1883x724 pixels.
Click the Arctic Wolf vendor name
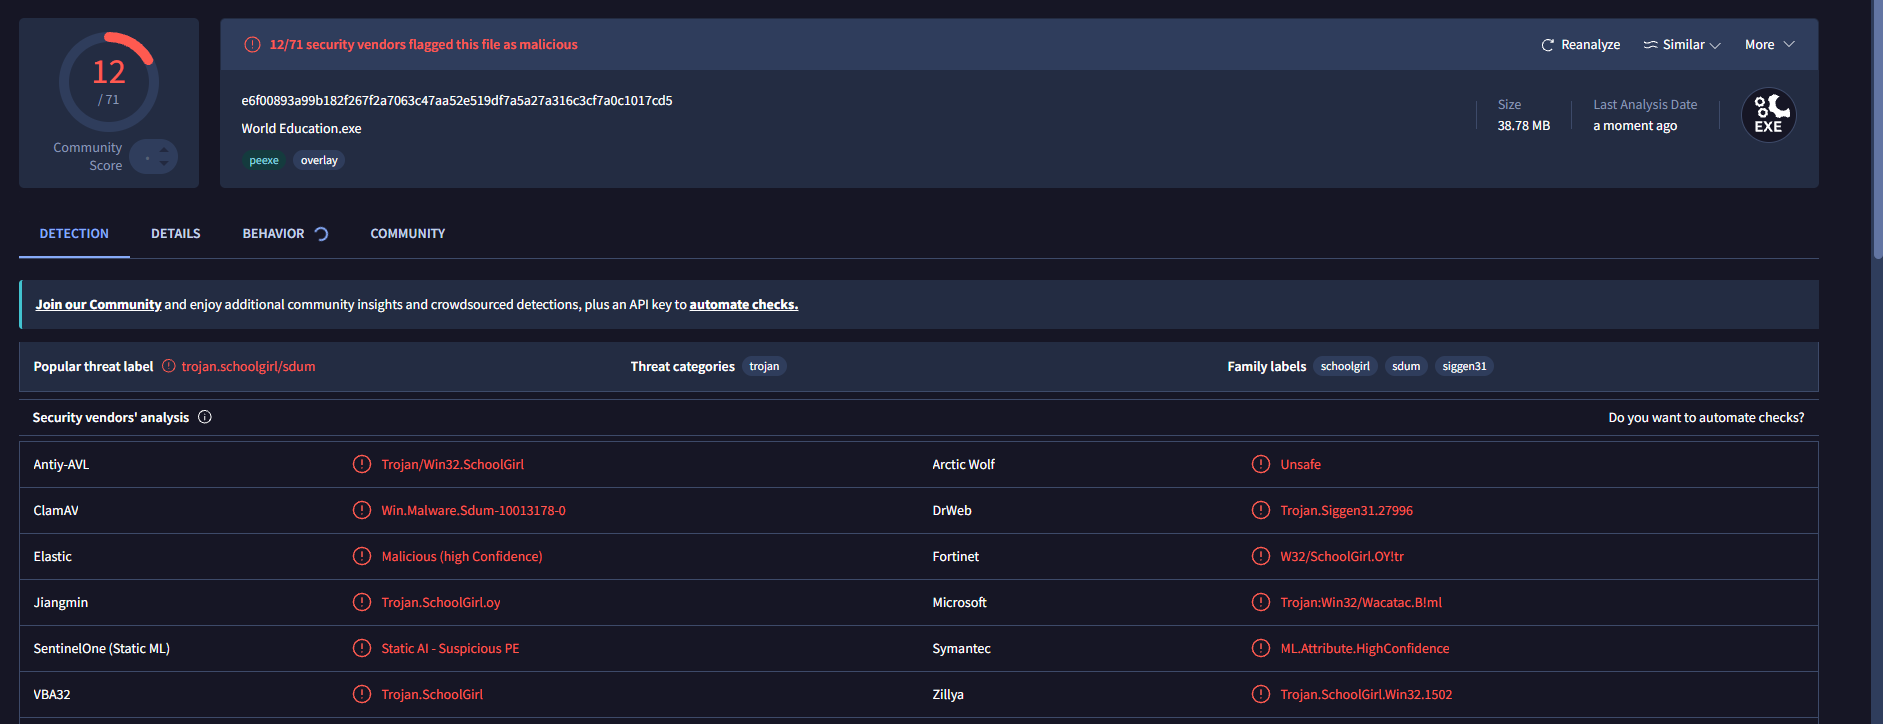[963, 465]
